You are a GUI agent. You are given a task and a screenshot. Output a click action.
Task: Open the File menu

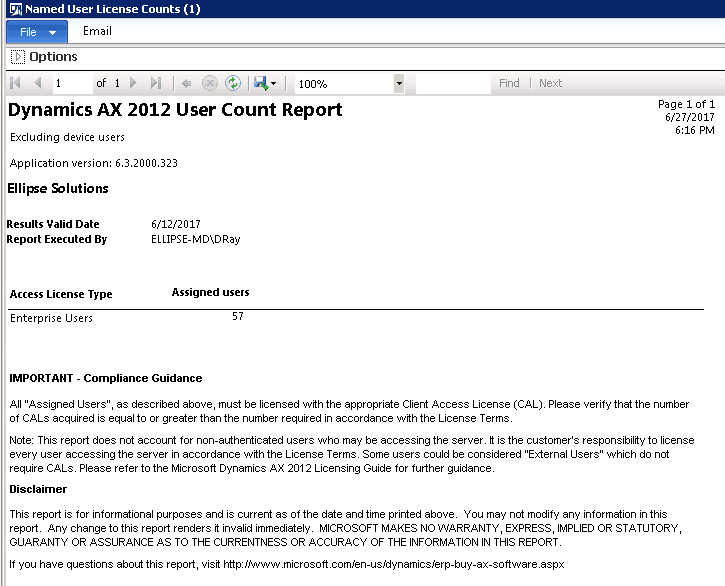[x=37, y=32]
